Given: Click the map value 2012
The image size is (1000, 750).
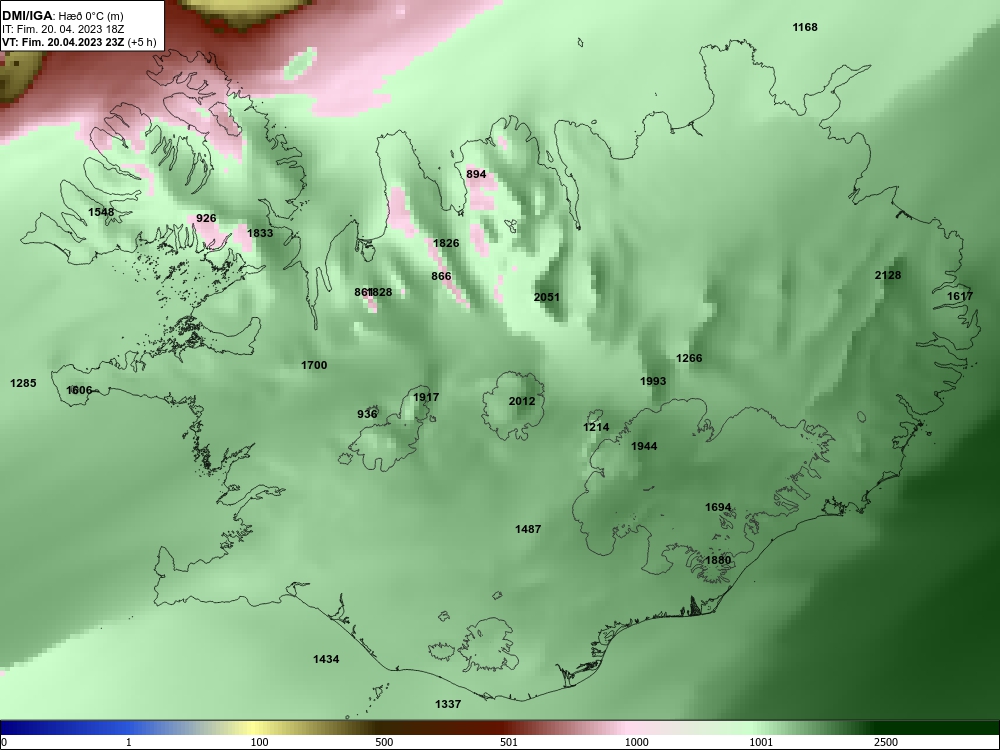Looking at the screenshot, I should 522,401.
